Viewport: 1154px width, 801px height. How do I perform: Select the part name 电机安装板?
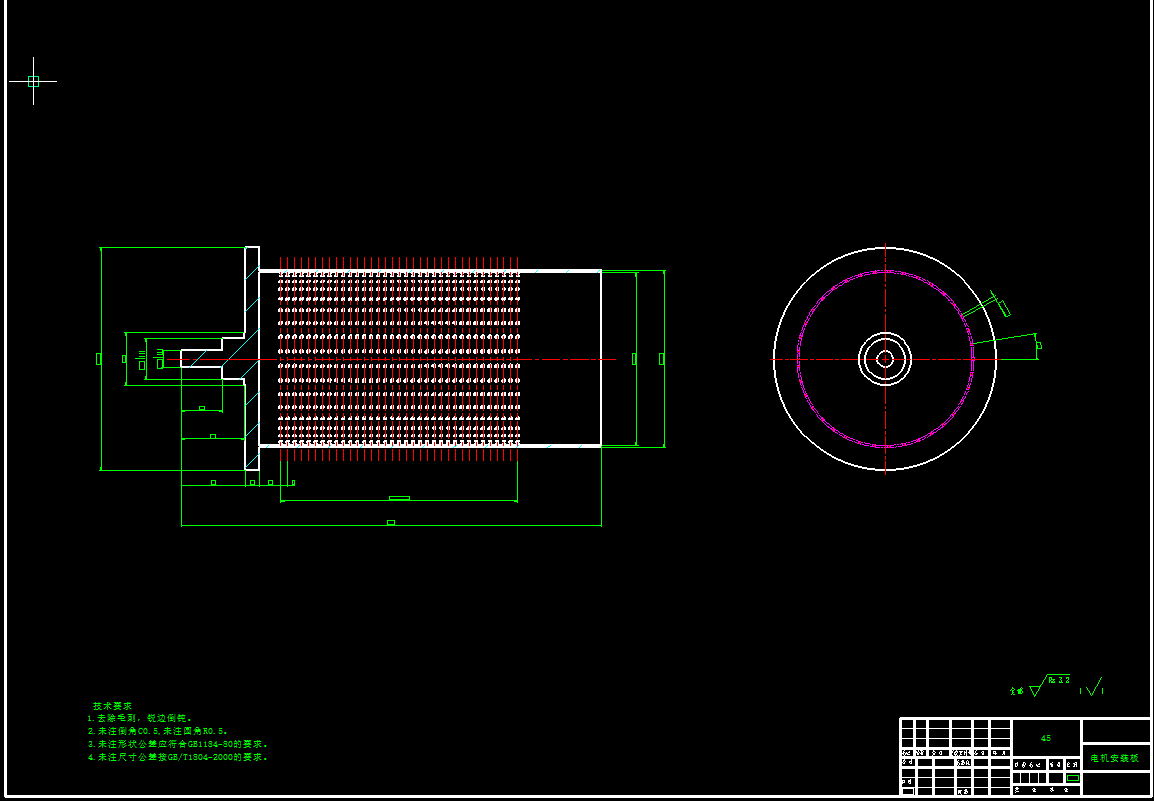[1115, 758]
